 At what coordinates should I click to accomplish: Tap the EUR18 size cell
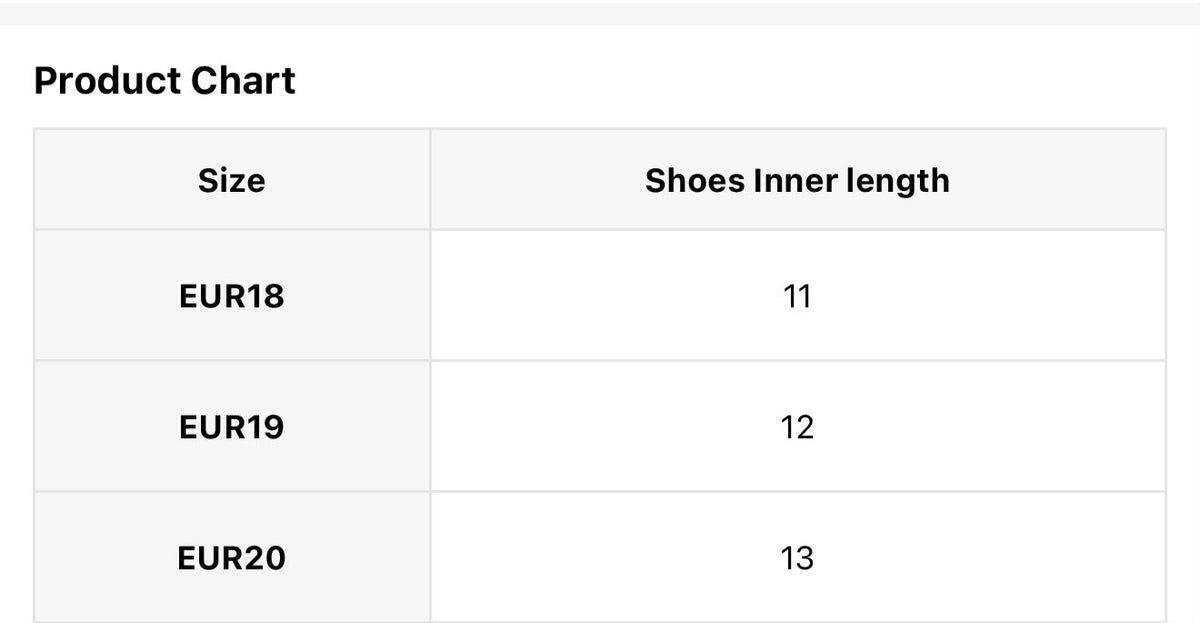point(232,296)
